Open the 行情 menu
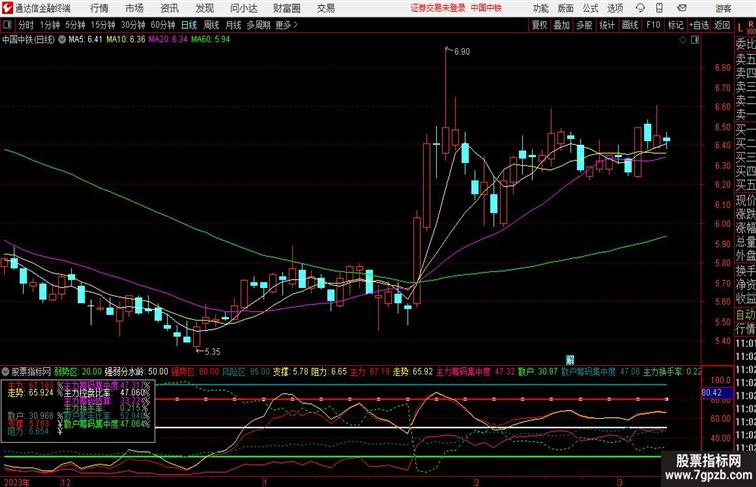The image size is (756, 487). [99, 8]
